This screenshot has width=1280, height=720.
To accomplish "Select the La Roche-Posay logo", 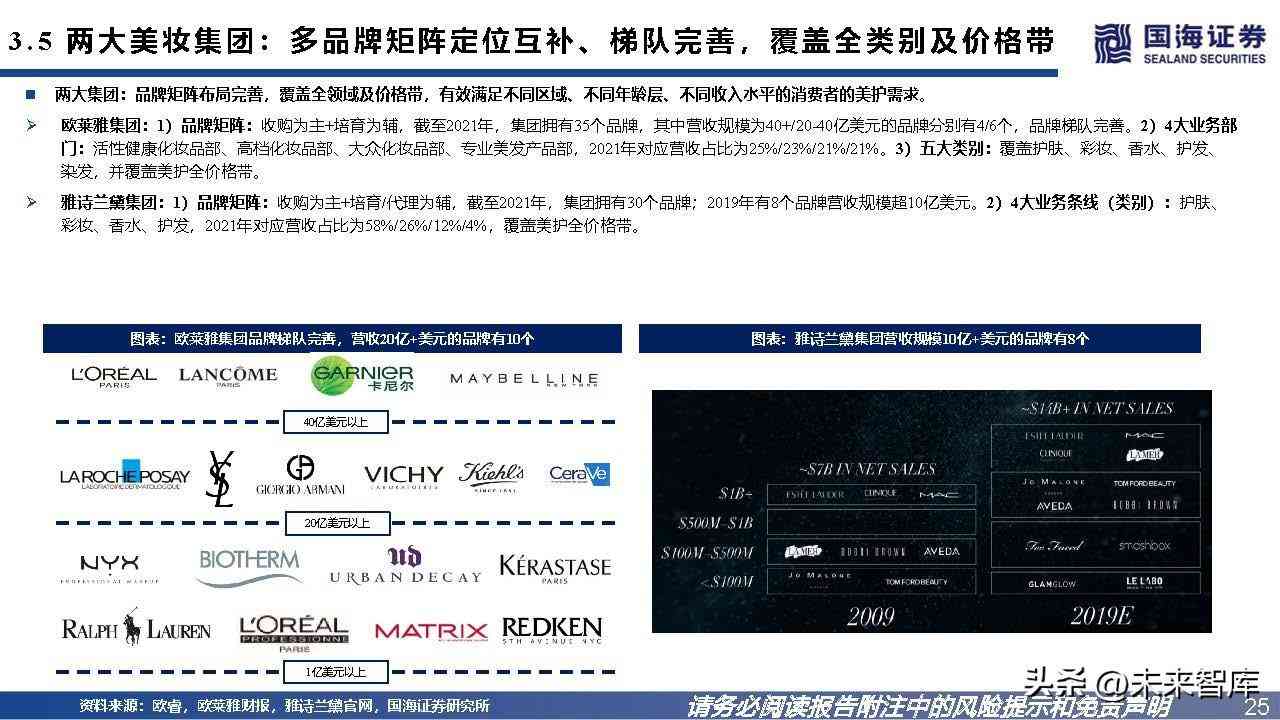I will click(x=124, y=478).
